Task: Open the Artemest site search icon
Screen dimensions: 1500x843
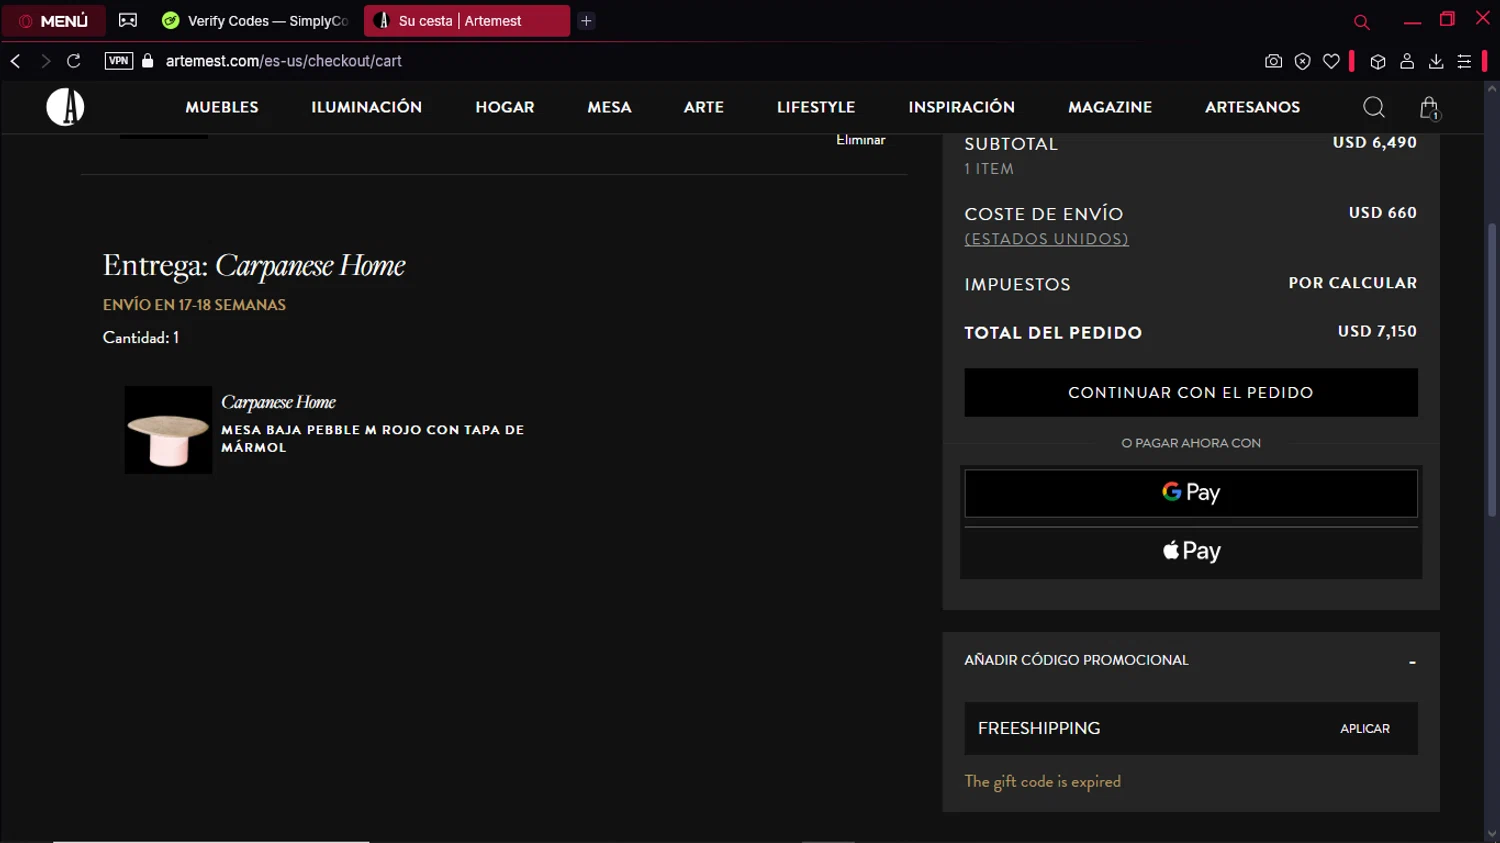Action: 1374,107
